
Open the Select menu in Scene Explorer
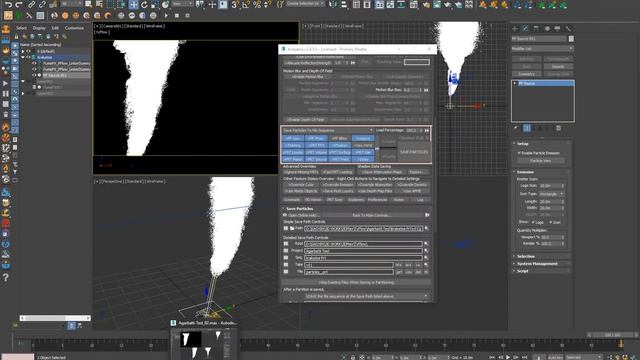[x=21, y=28]
